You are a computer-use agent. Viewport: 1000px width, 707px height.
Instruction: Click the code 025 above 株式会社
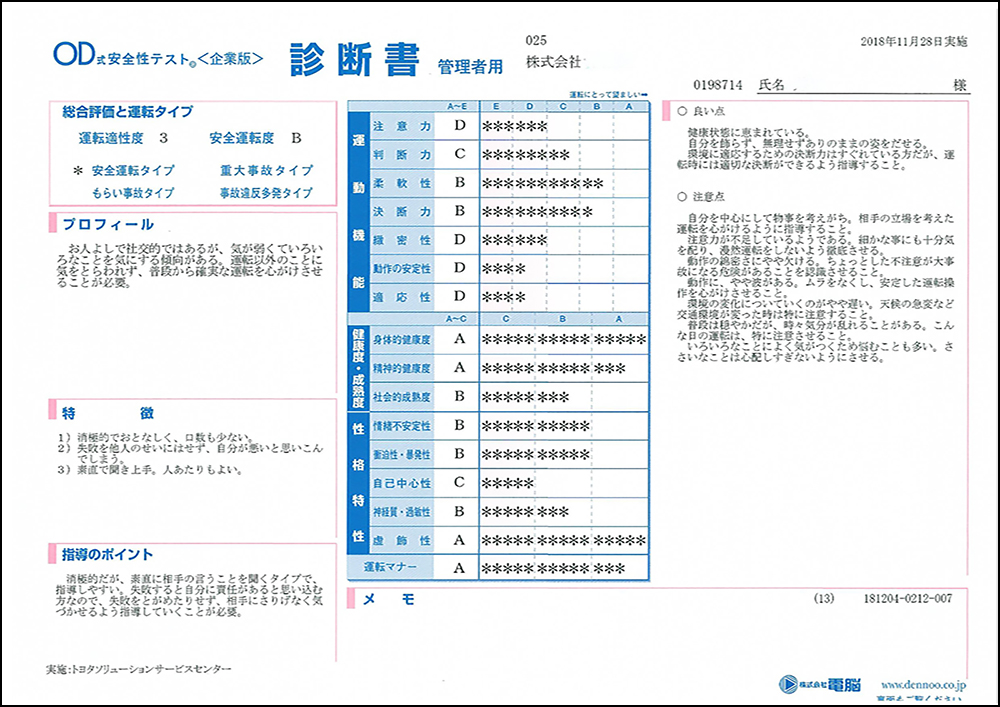536,40
